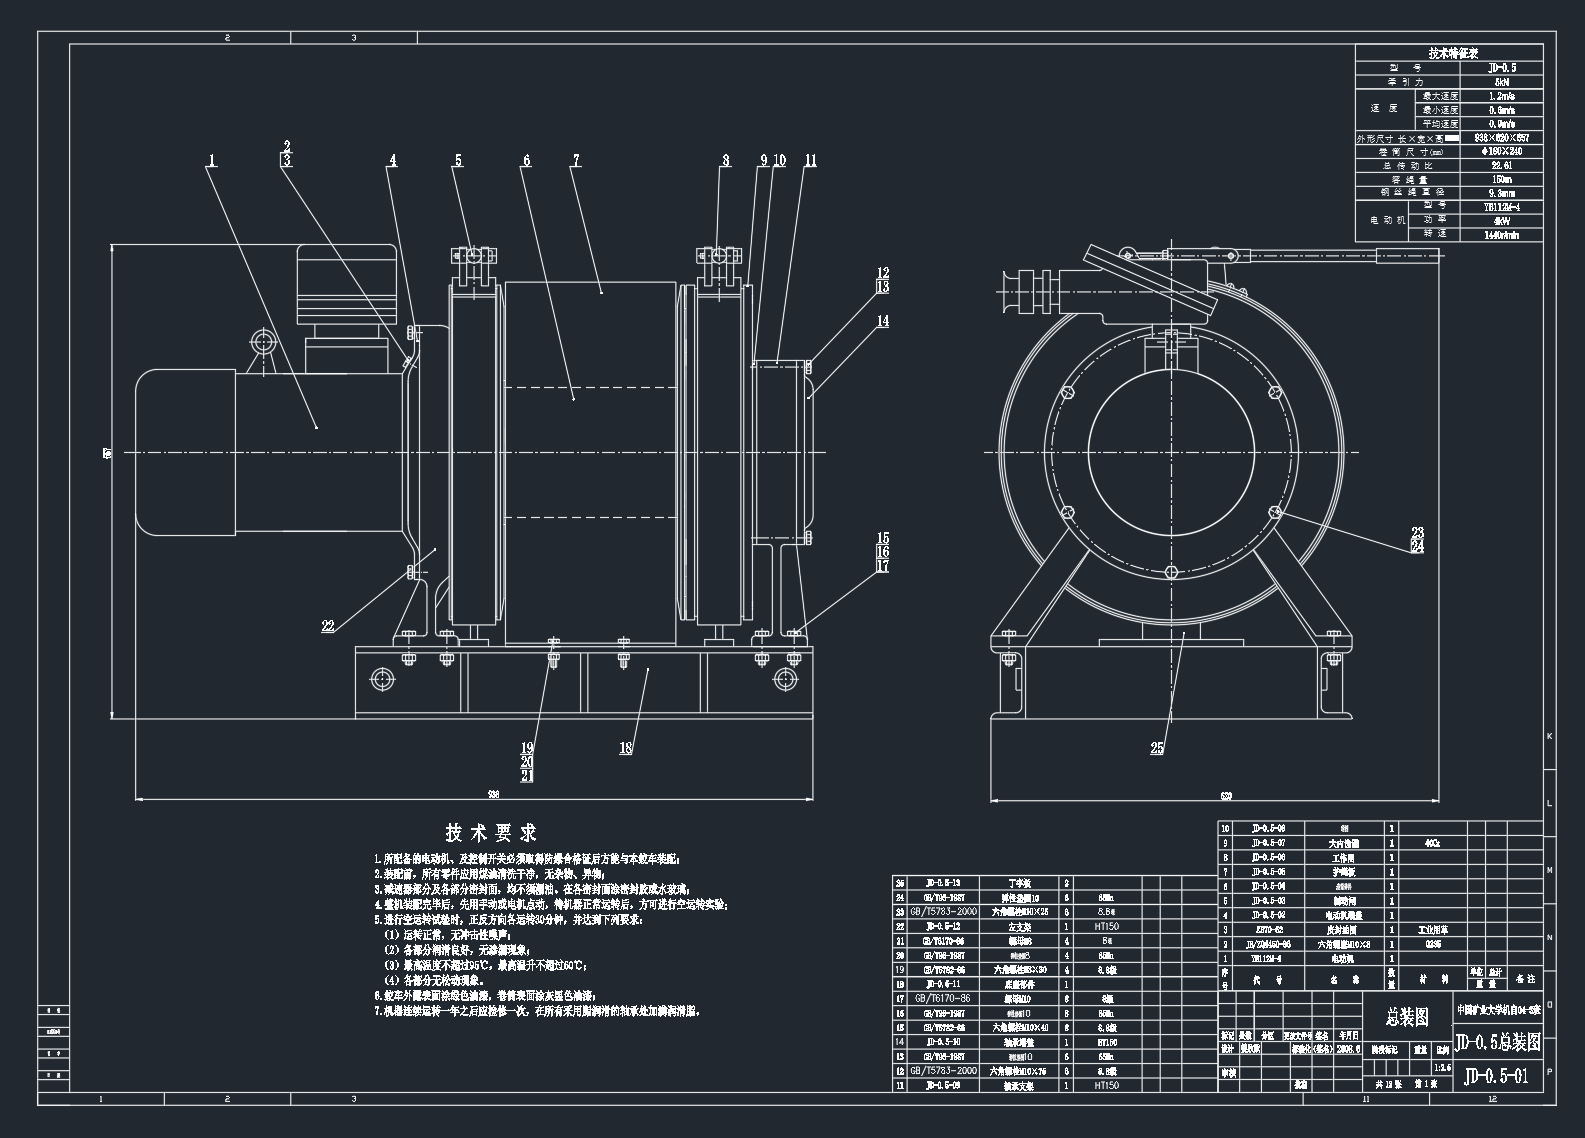This screenshot has width=1585, height=1138.
Task: Click part callout number 18 below the base
Action: [x=626, y=748]
